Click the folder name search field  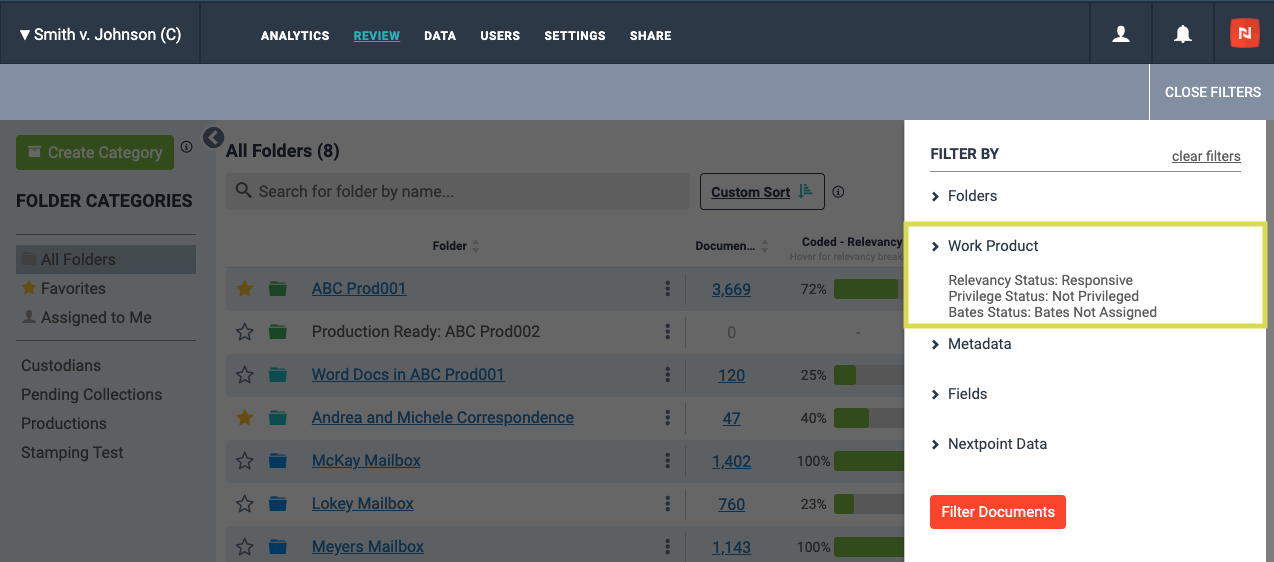coord(458,191)
